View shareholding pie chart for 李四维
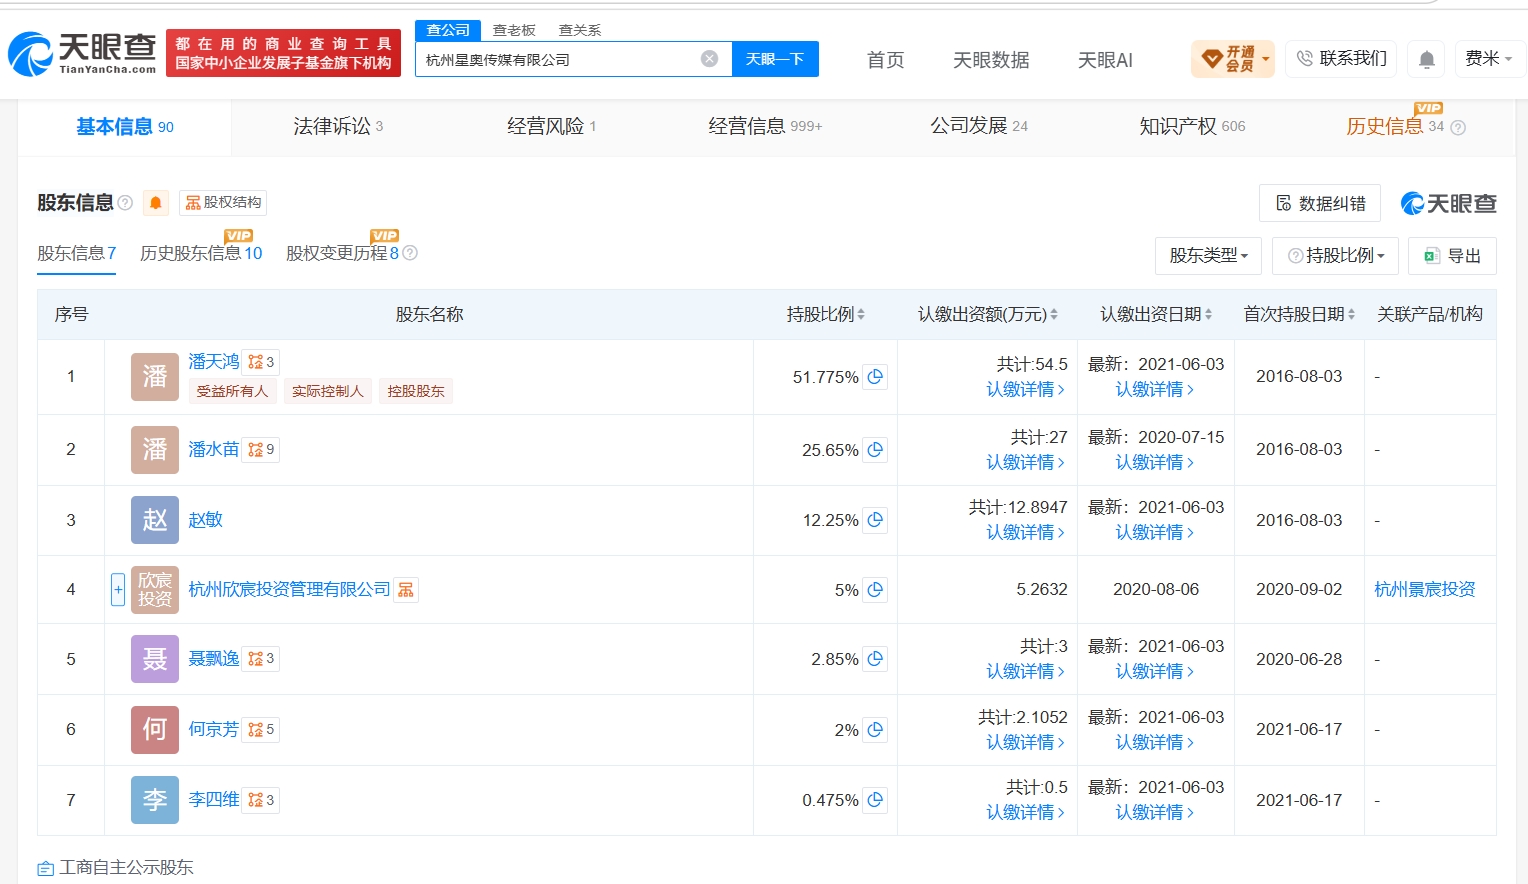The height and width of the screenshot is (884, 1528). point(875,800)
